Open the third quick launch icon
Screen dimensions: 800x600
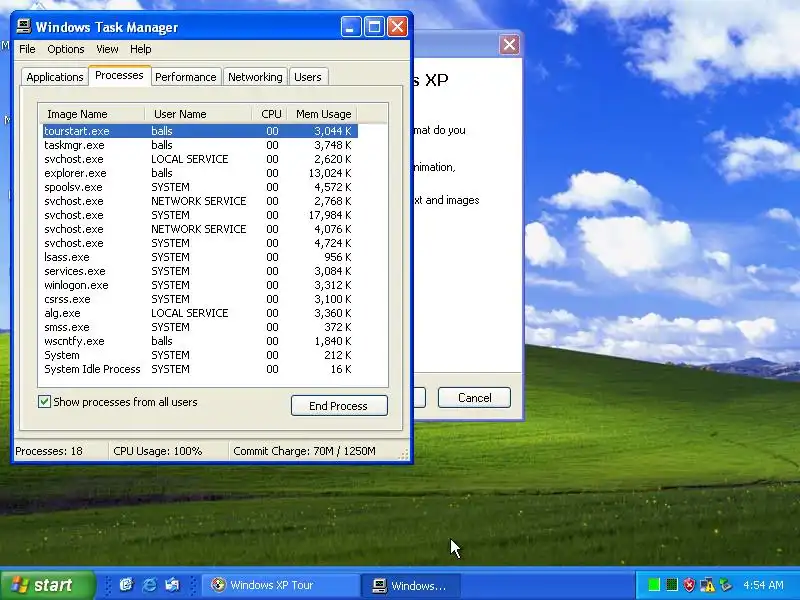(x=172, y=585)
